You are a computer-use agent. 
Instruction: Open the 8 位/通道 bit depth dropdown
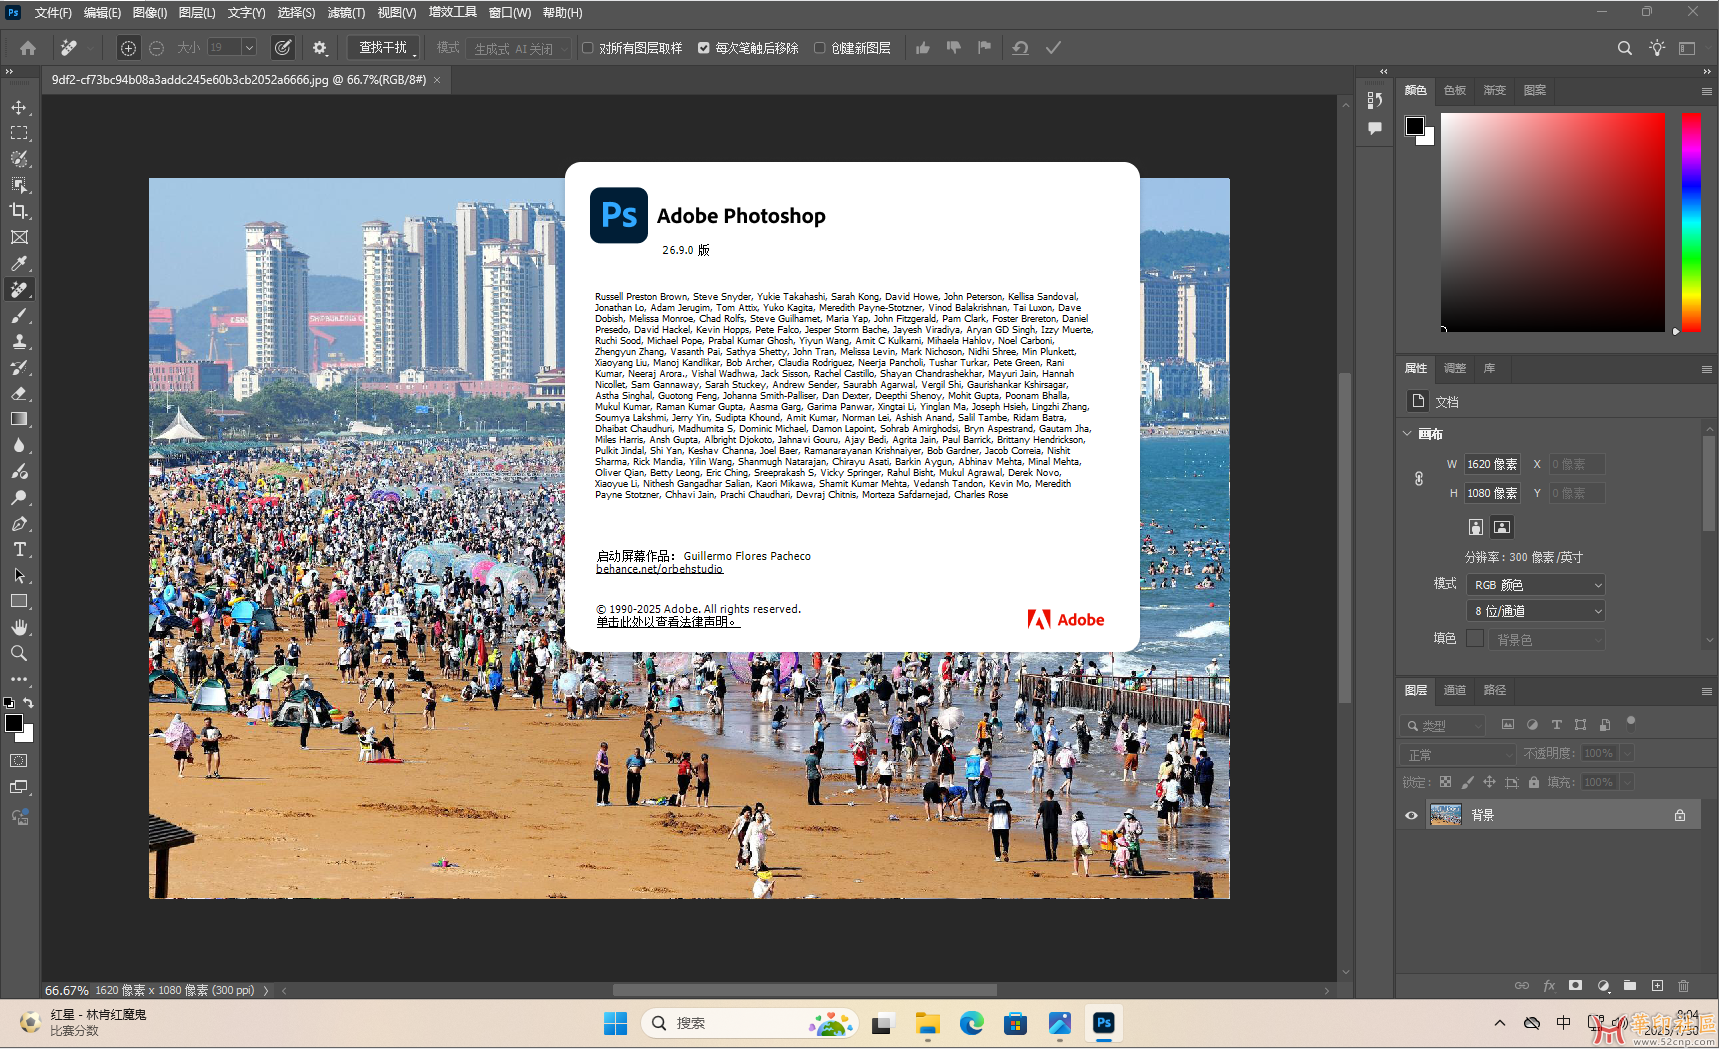[1536, 611]
